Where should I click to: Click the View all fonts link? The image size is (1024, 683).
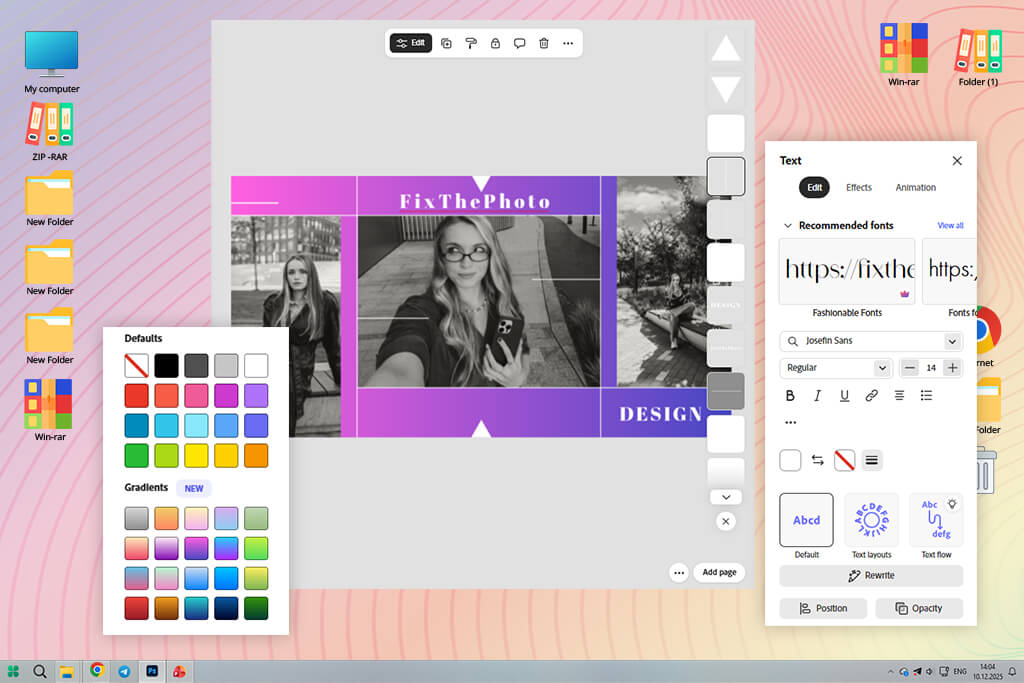tap(950, 225)
